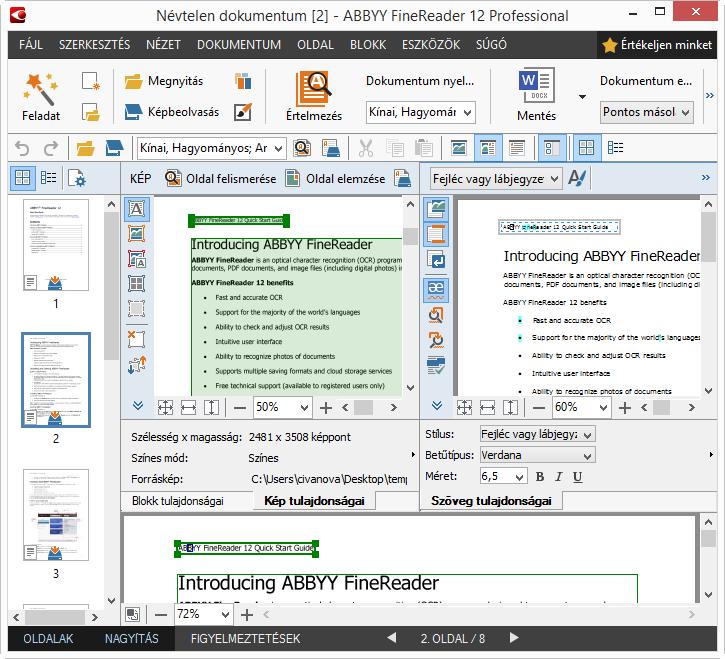Open the 50% zoom dropdown

click(282, 407)
